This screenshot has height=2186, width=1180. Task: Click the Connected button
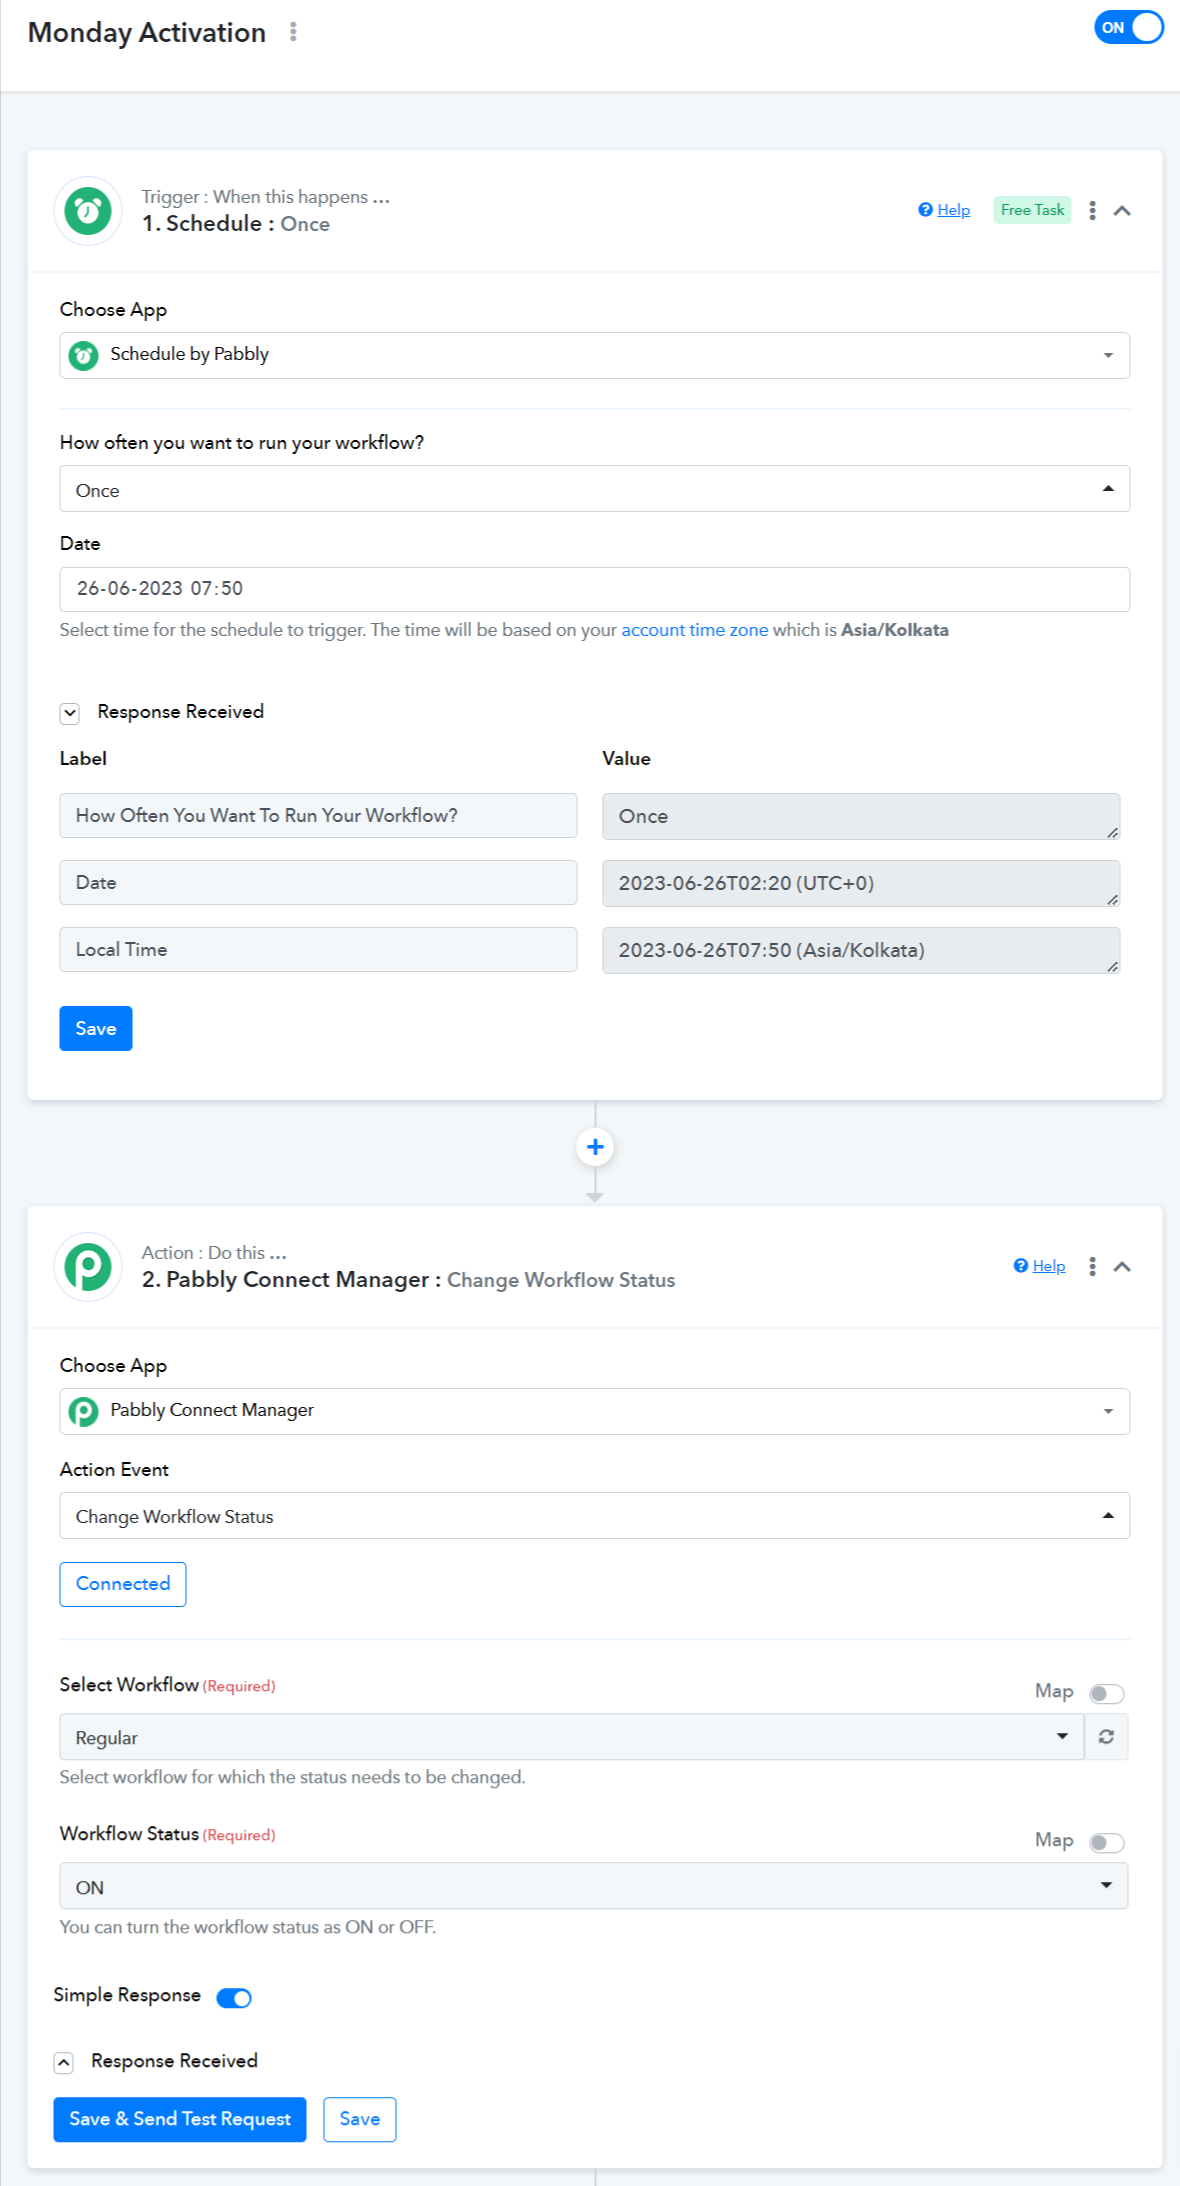pyautogui.click(x=123, y=1584)
